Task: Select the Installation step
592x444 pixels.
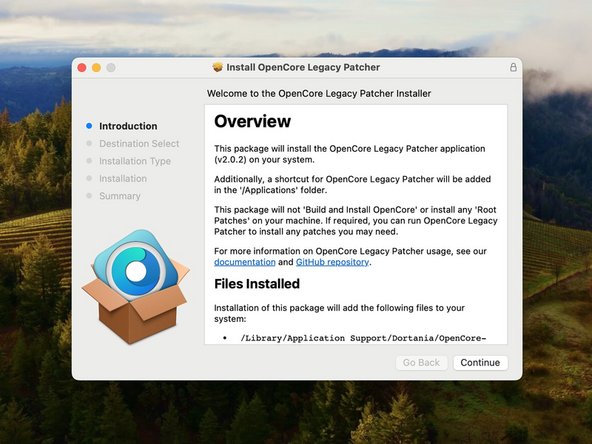Action: click(x=123, y=179)
